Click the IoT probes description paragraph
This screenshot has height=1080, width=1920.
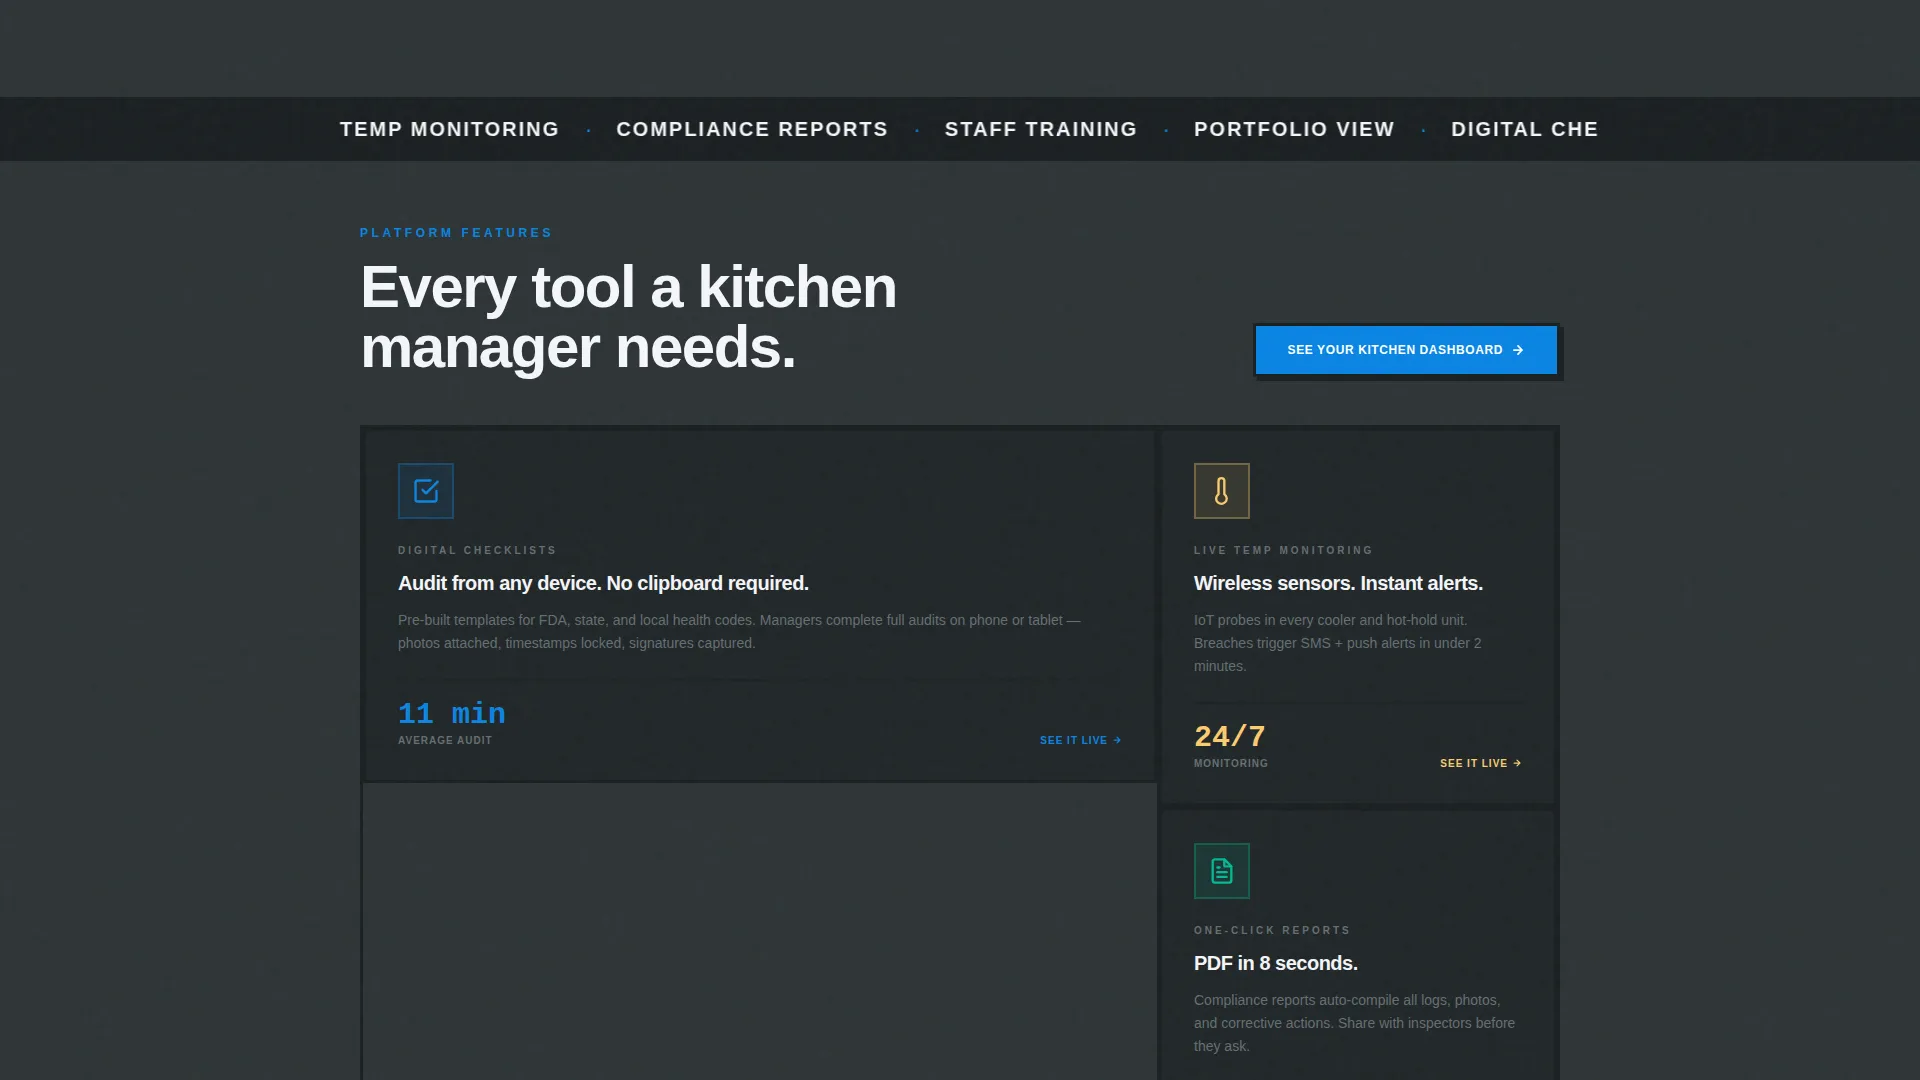click(1338, 643)
